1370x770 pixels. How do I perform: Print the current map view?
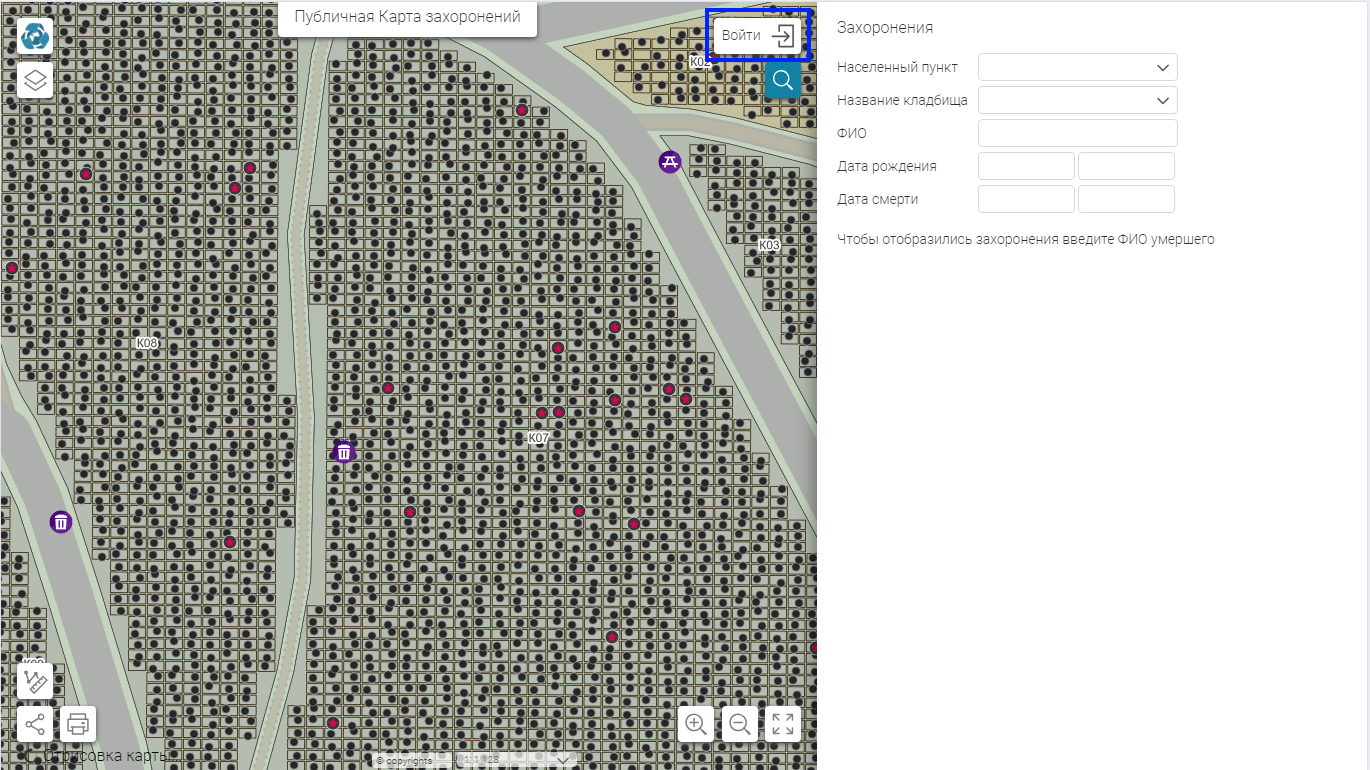click(78, 723)
